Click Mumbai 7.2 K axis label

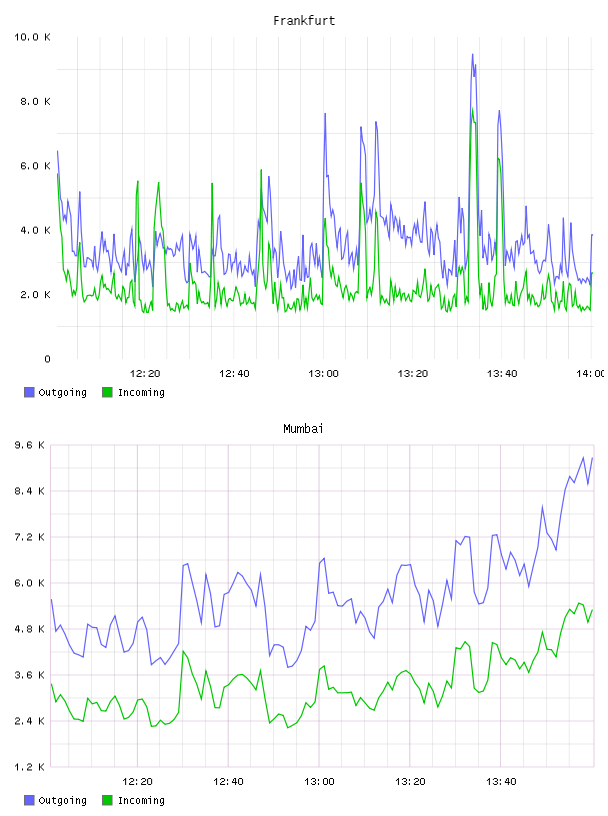tap(30, 537)
